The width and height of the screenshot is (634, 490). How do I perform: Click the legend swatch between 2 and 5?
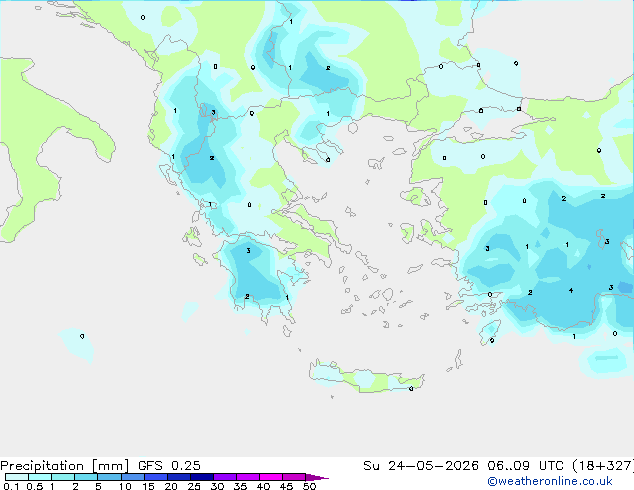coord(86,477)
